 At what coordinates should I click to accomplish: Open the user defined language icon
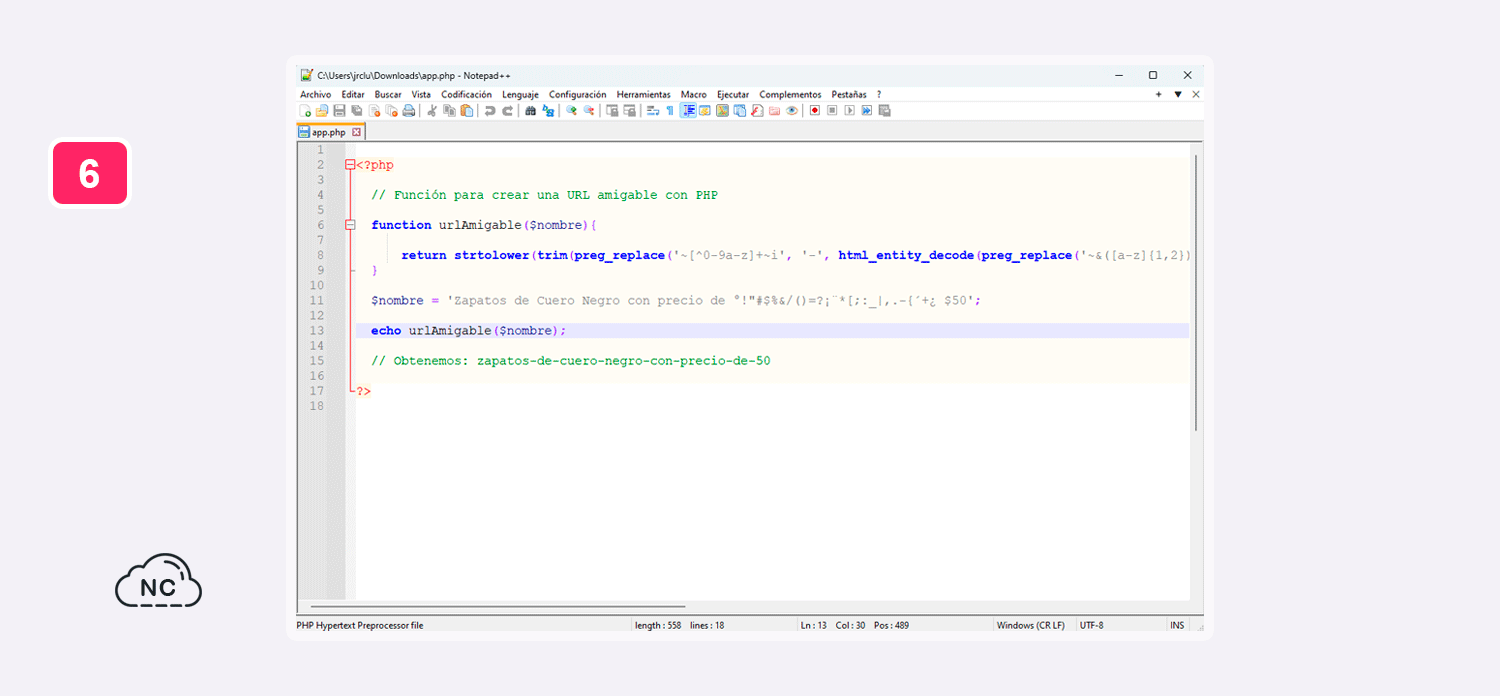point(704,111)
